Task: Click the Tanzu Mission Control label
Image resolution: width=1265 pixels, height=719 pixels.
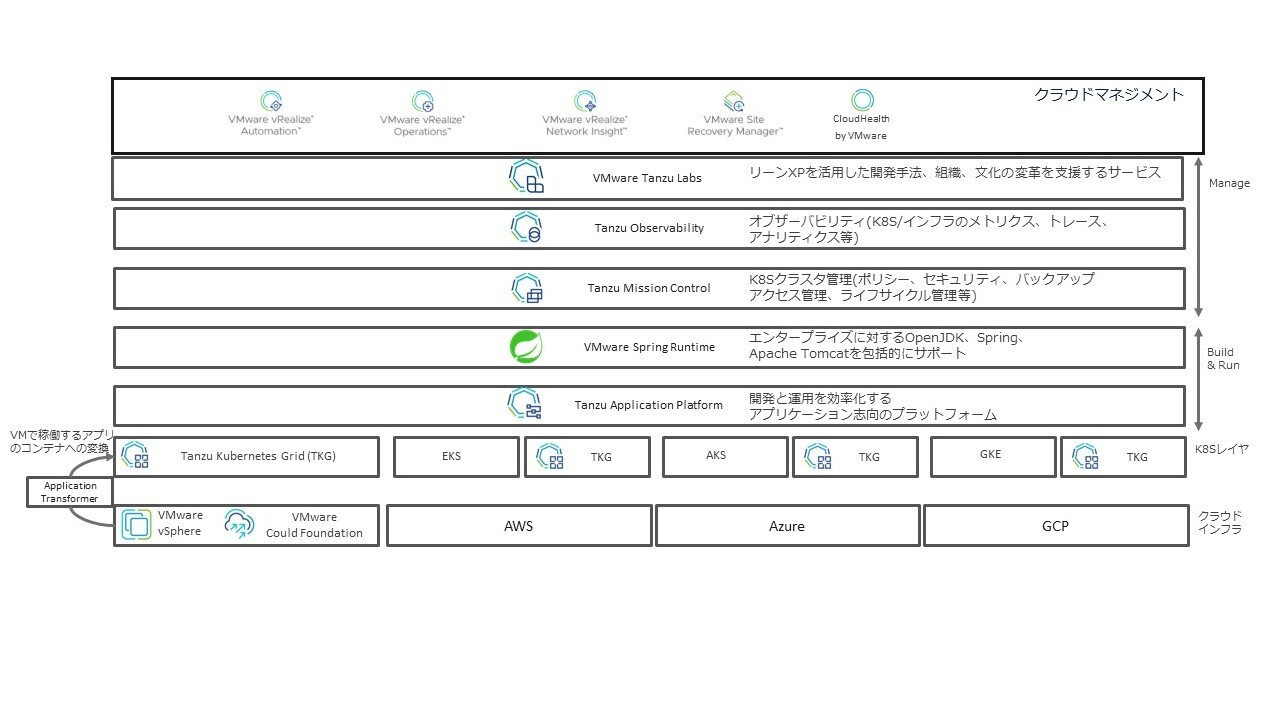Action: tap(649, 288)
